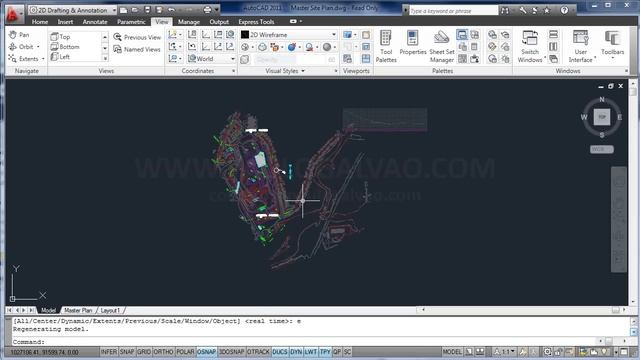
Task: Toggle SNAP mode in status bar
Action: pyautogui.click(x=127, y=352)
